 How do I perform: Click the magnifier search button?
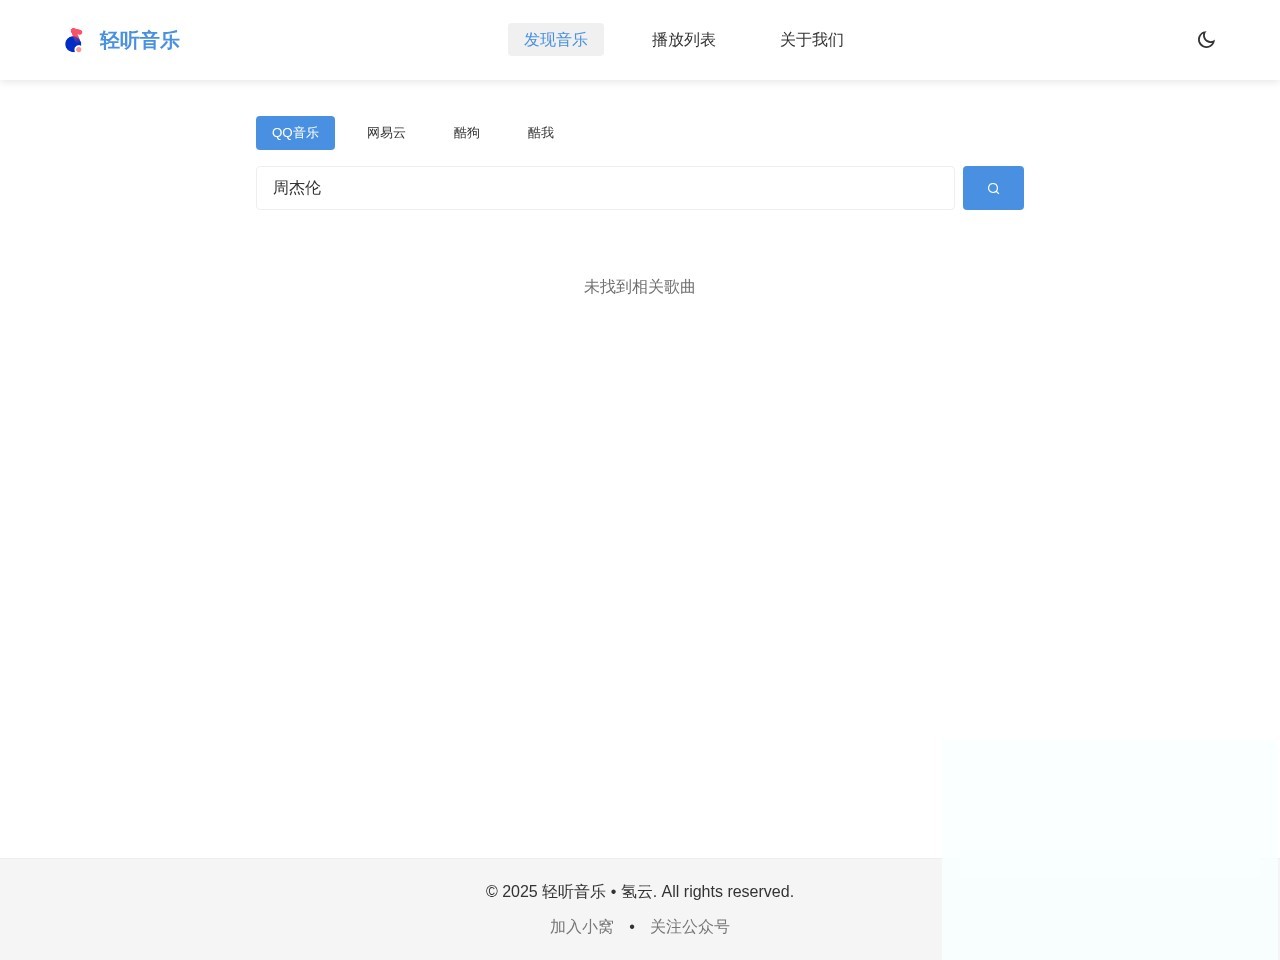pyautogui.click(x=993, y=188)
